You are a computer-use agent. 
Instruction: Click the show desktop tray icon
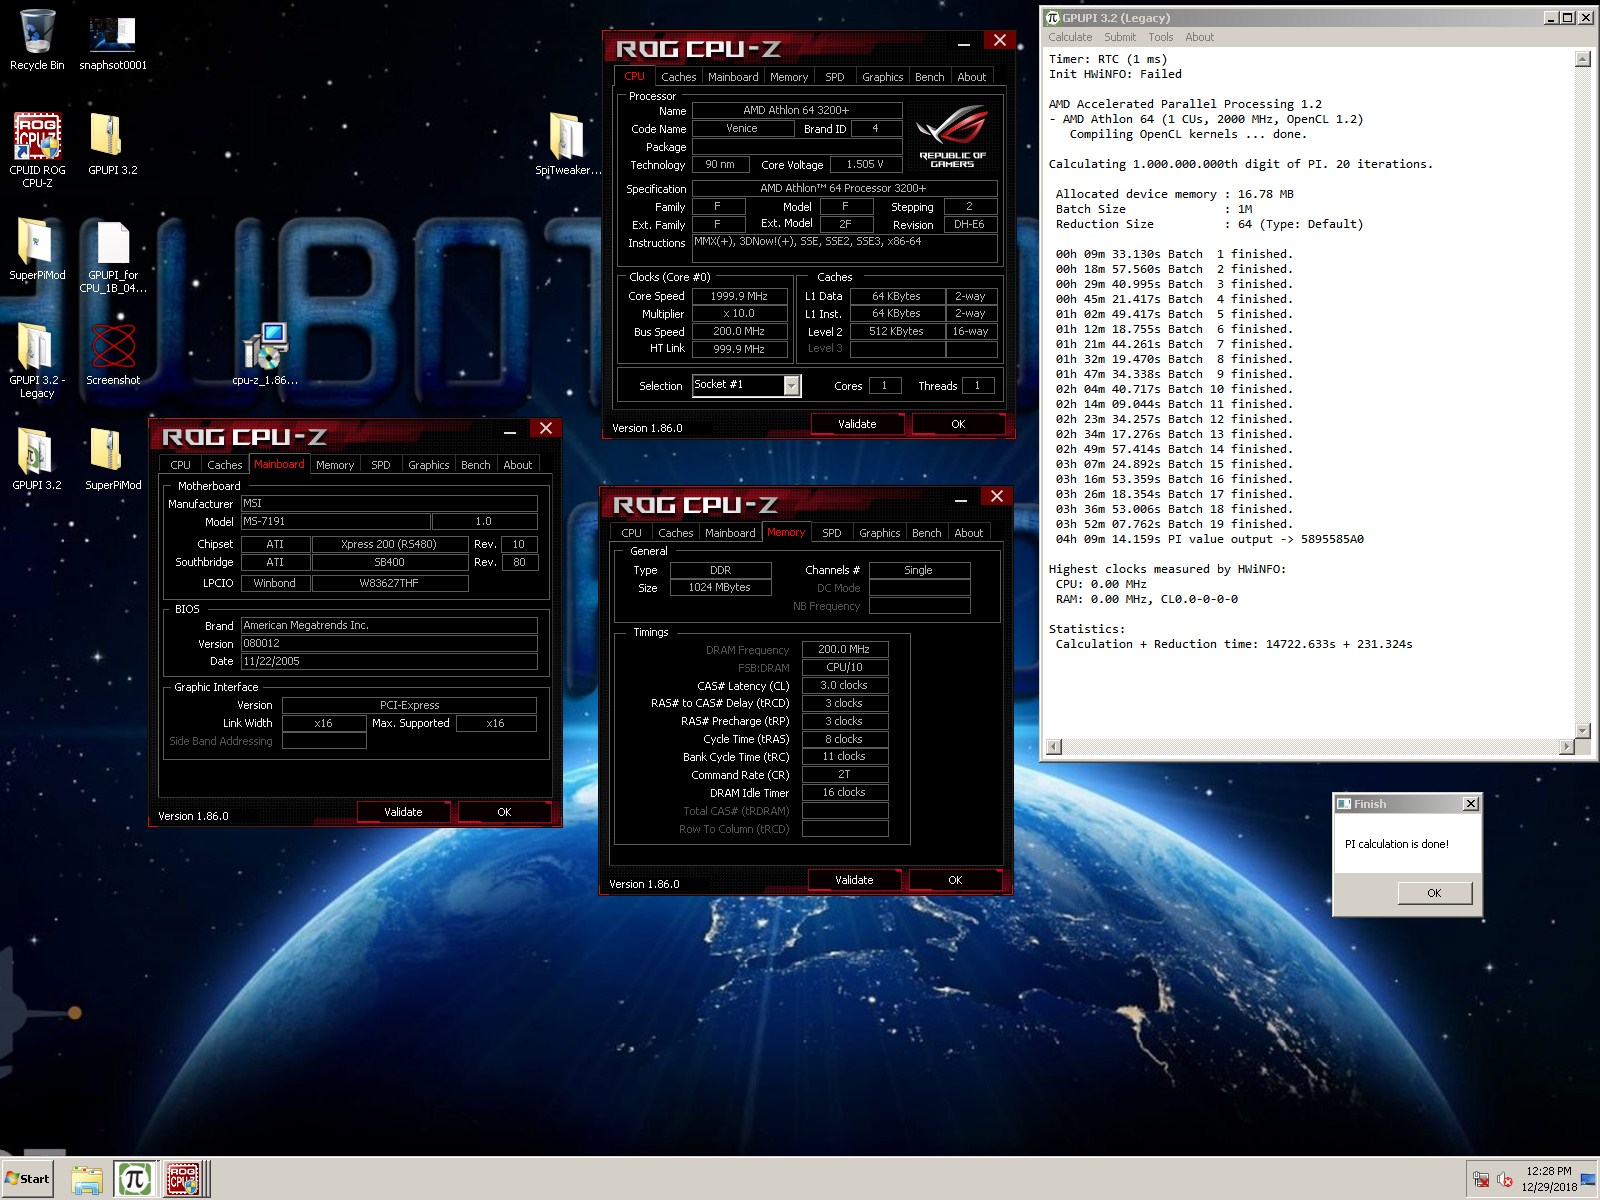[1588, 1180]
